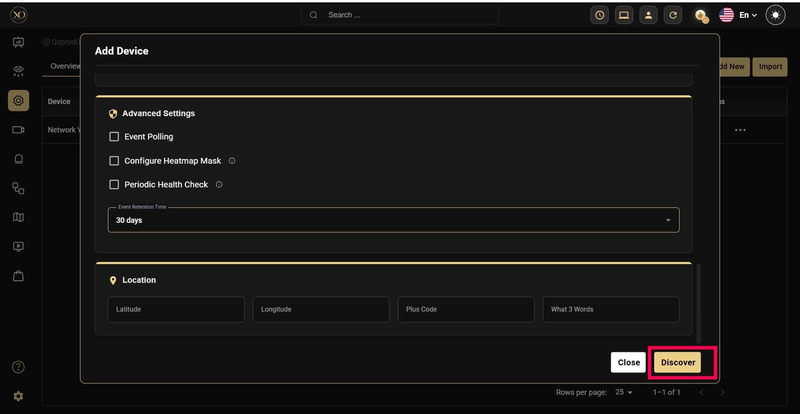Viewport: 800px width, 414px height.
Task: Open the bottom settings gear icon
Action: tap(18, 396)
